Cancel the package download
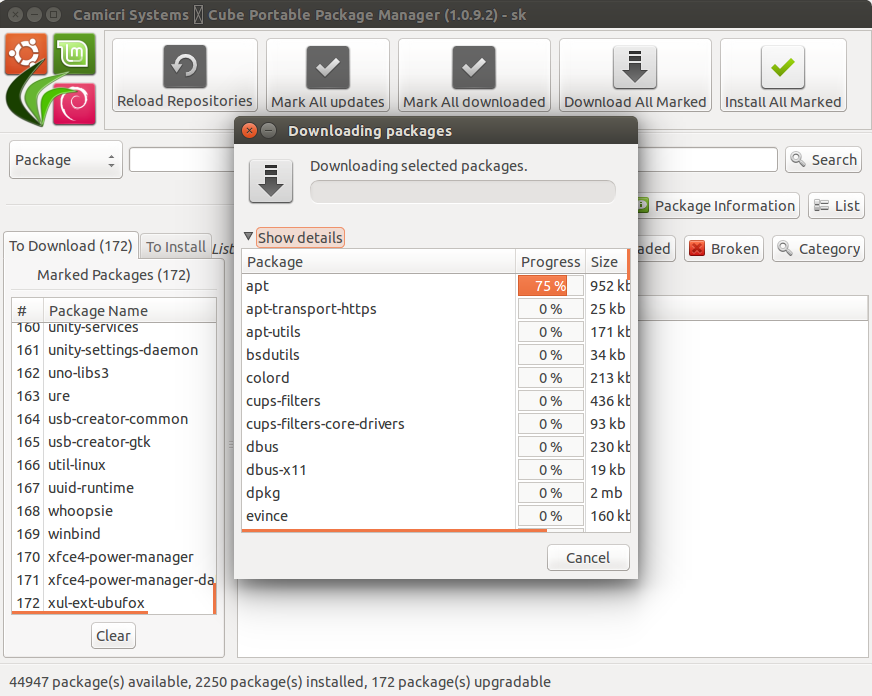Screen dimensions: 872x696 click(x=588, y=558)
